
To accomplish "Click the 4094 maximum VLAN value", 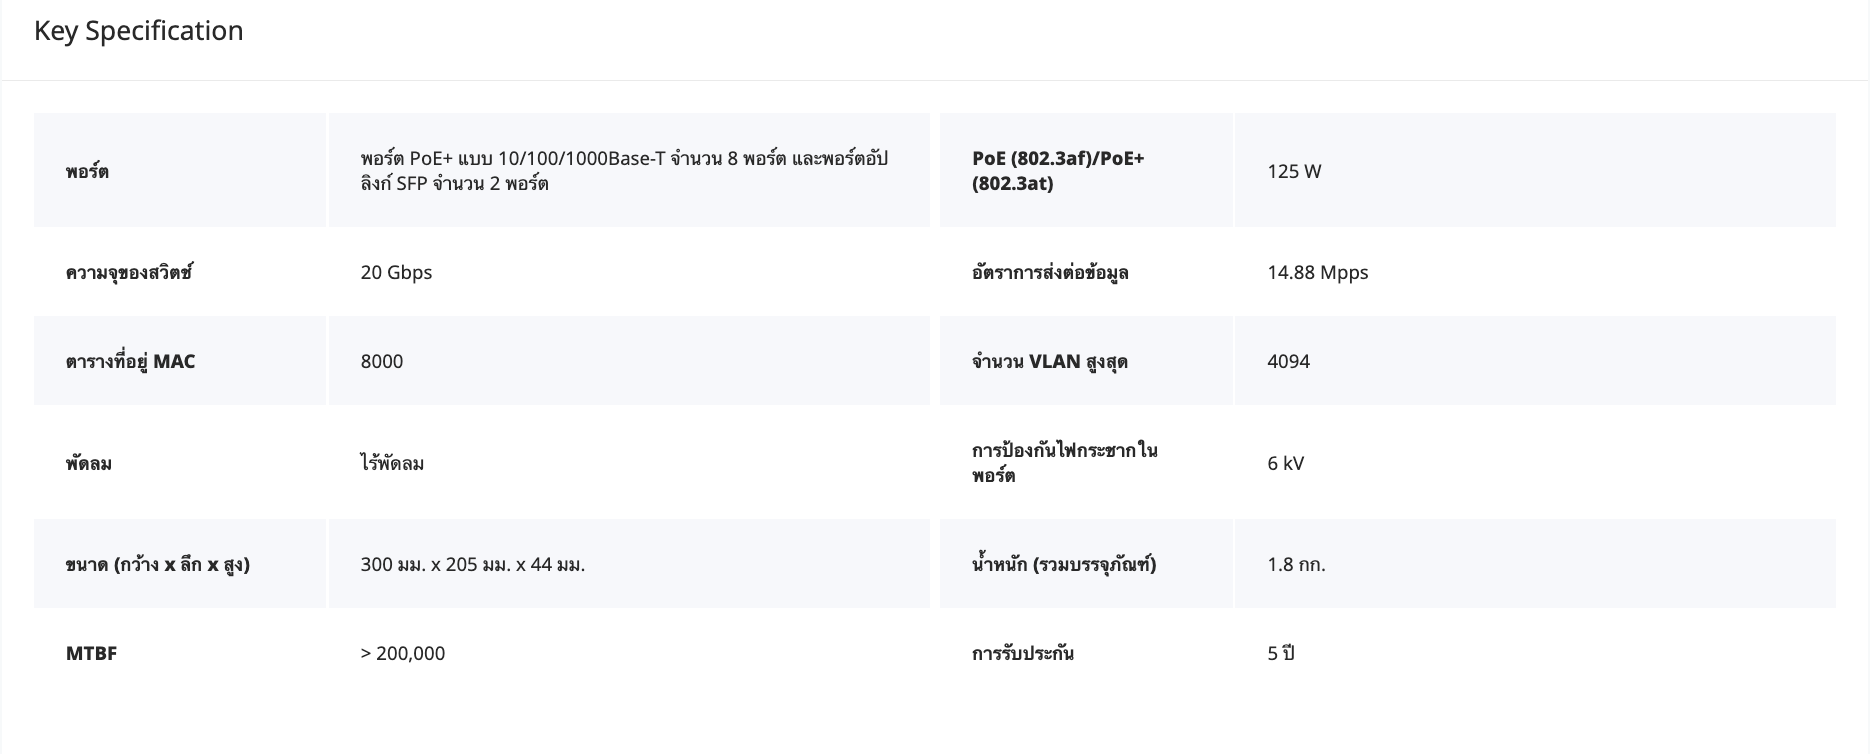I will tap(1288, 361).
